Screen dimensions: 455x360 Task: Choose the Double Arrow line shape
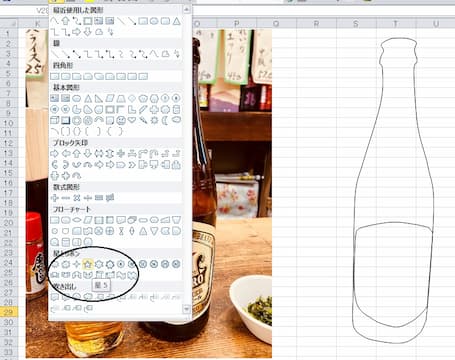click(x=77, y=54)
